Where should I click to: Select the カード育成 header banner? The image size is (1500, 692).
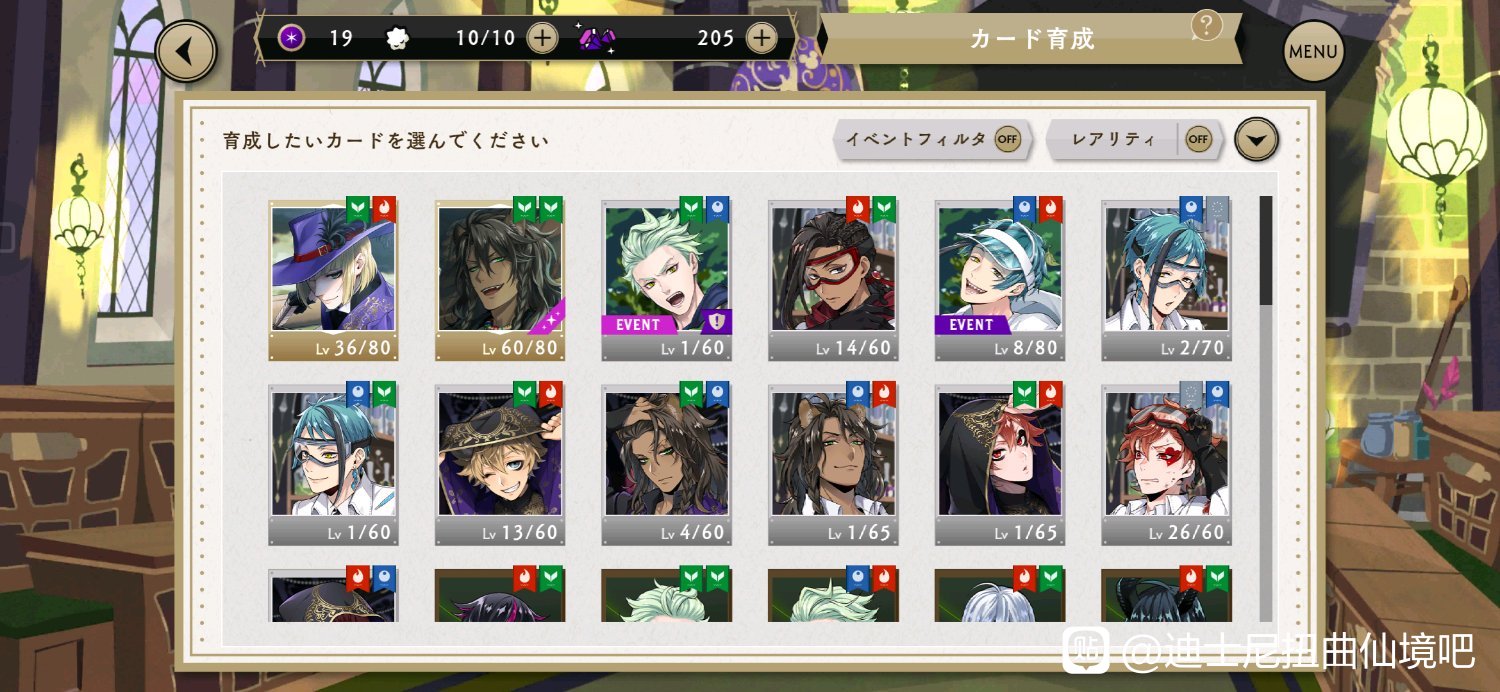pyautogui.click(x=1031, y=39)
